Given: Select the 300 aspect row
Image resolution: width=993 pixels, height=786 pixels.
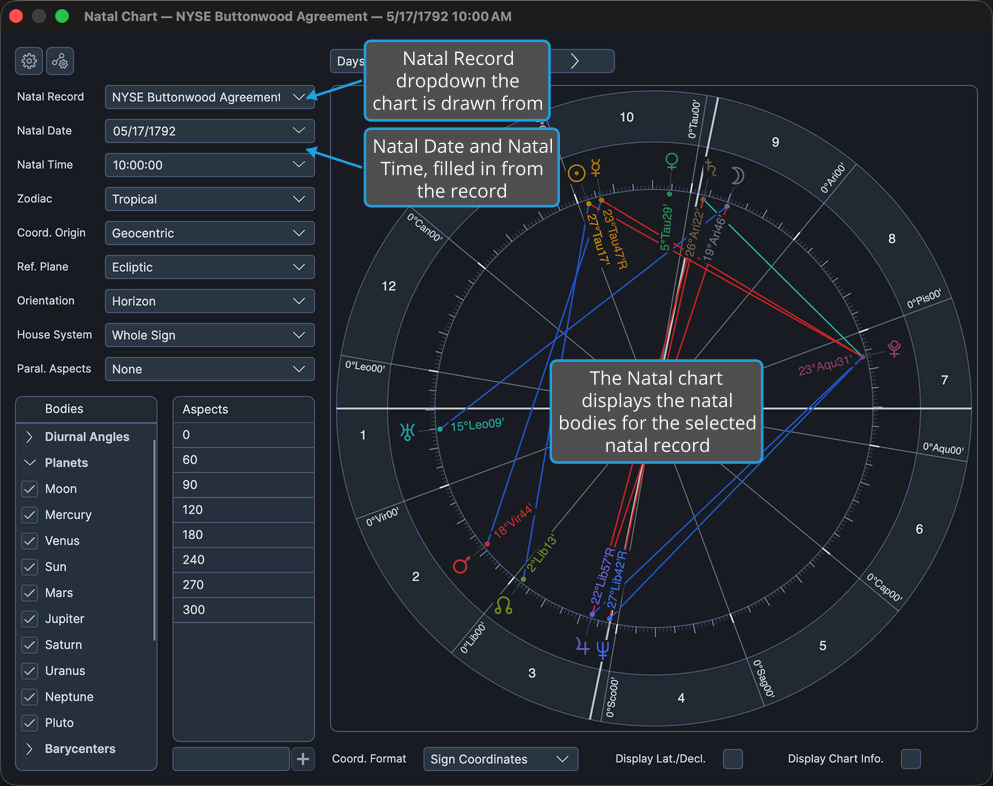Looking at the screenshot, I should [244, 610].
